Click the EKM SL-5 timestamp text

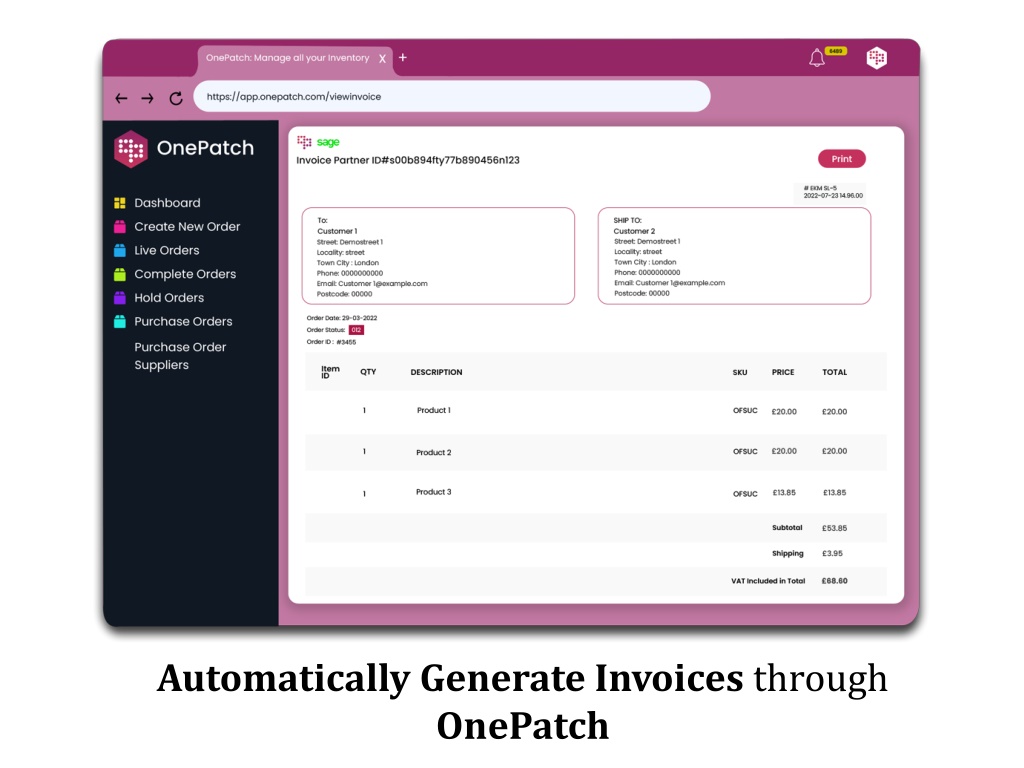[833, 192]
